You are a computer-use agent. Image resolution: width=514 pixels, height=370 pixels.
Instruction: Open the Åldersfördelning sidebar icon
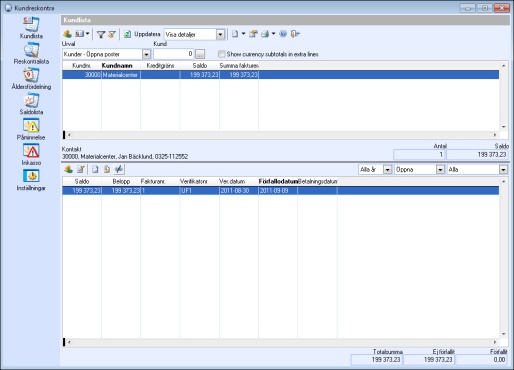(x=31, y=75)
